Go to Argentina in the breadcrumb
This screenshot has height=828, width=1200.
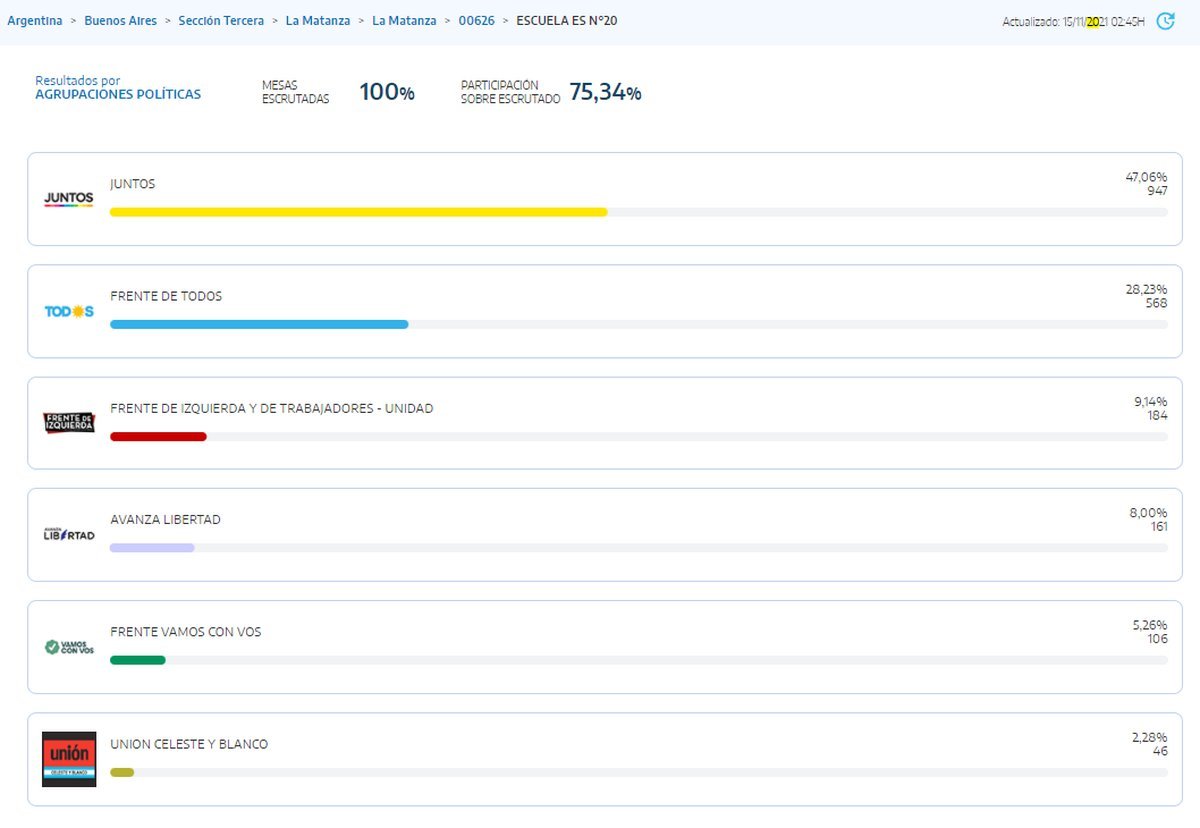point(35,21)
